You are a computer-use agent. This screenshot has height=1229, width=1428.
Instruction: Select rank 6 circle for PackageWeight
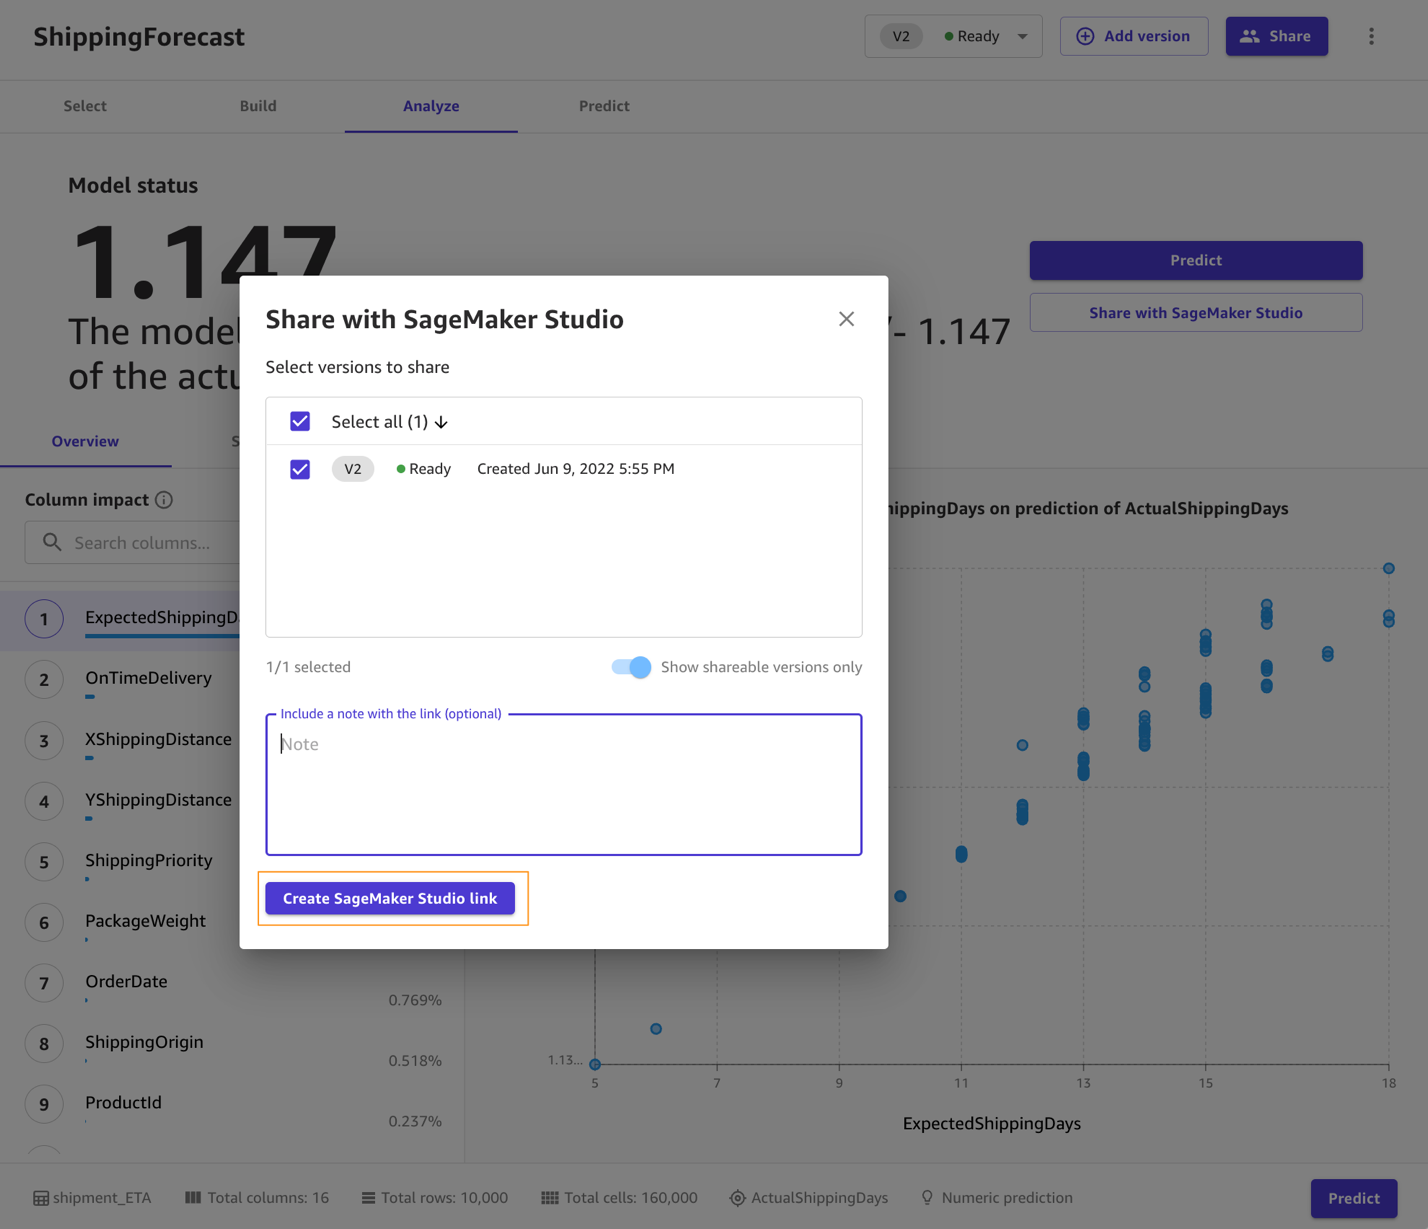(44, 923)
